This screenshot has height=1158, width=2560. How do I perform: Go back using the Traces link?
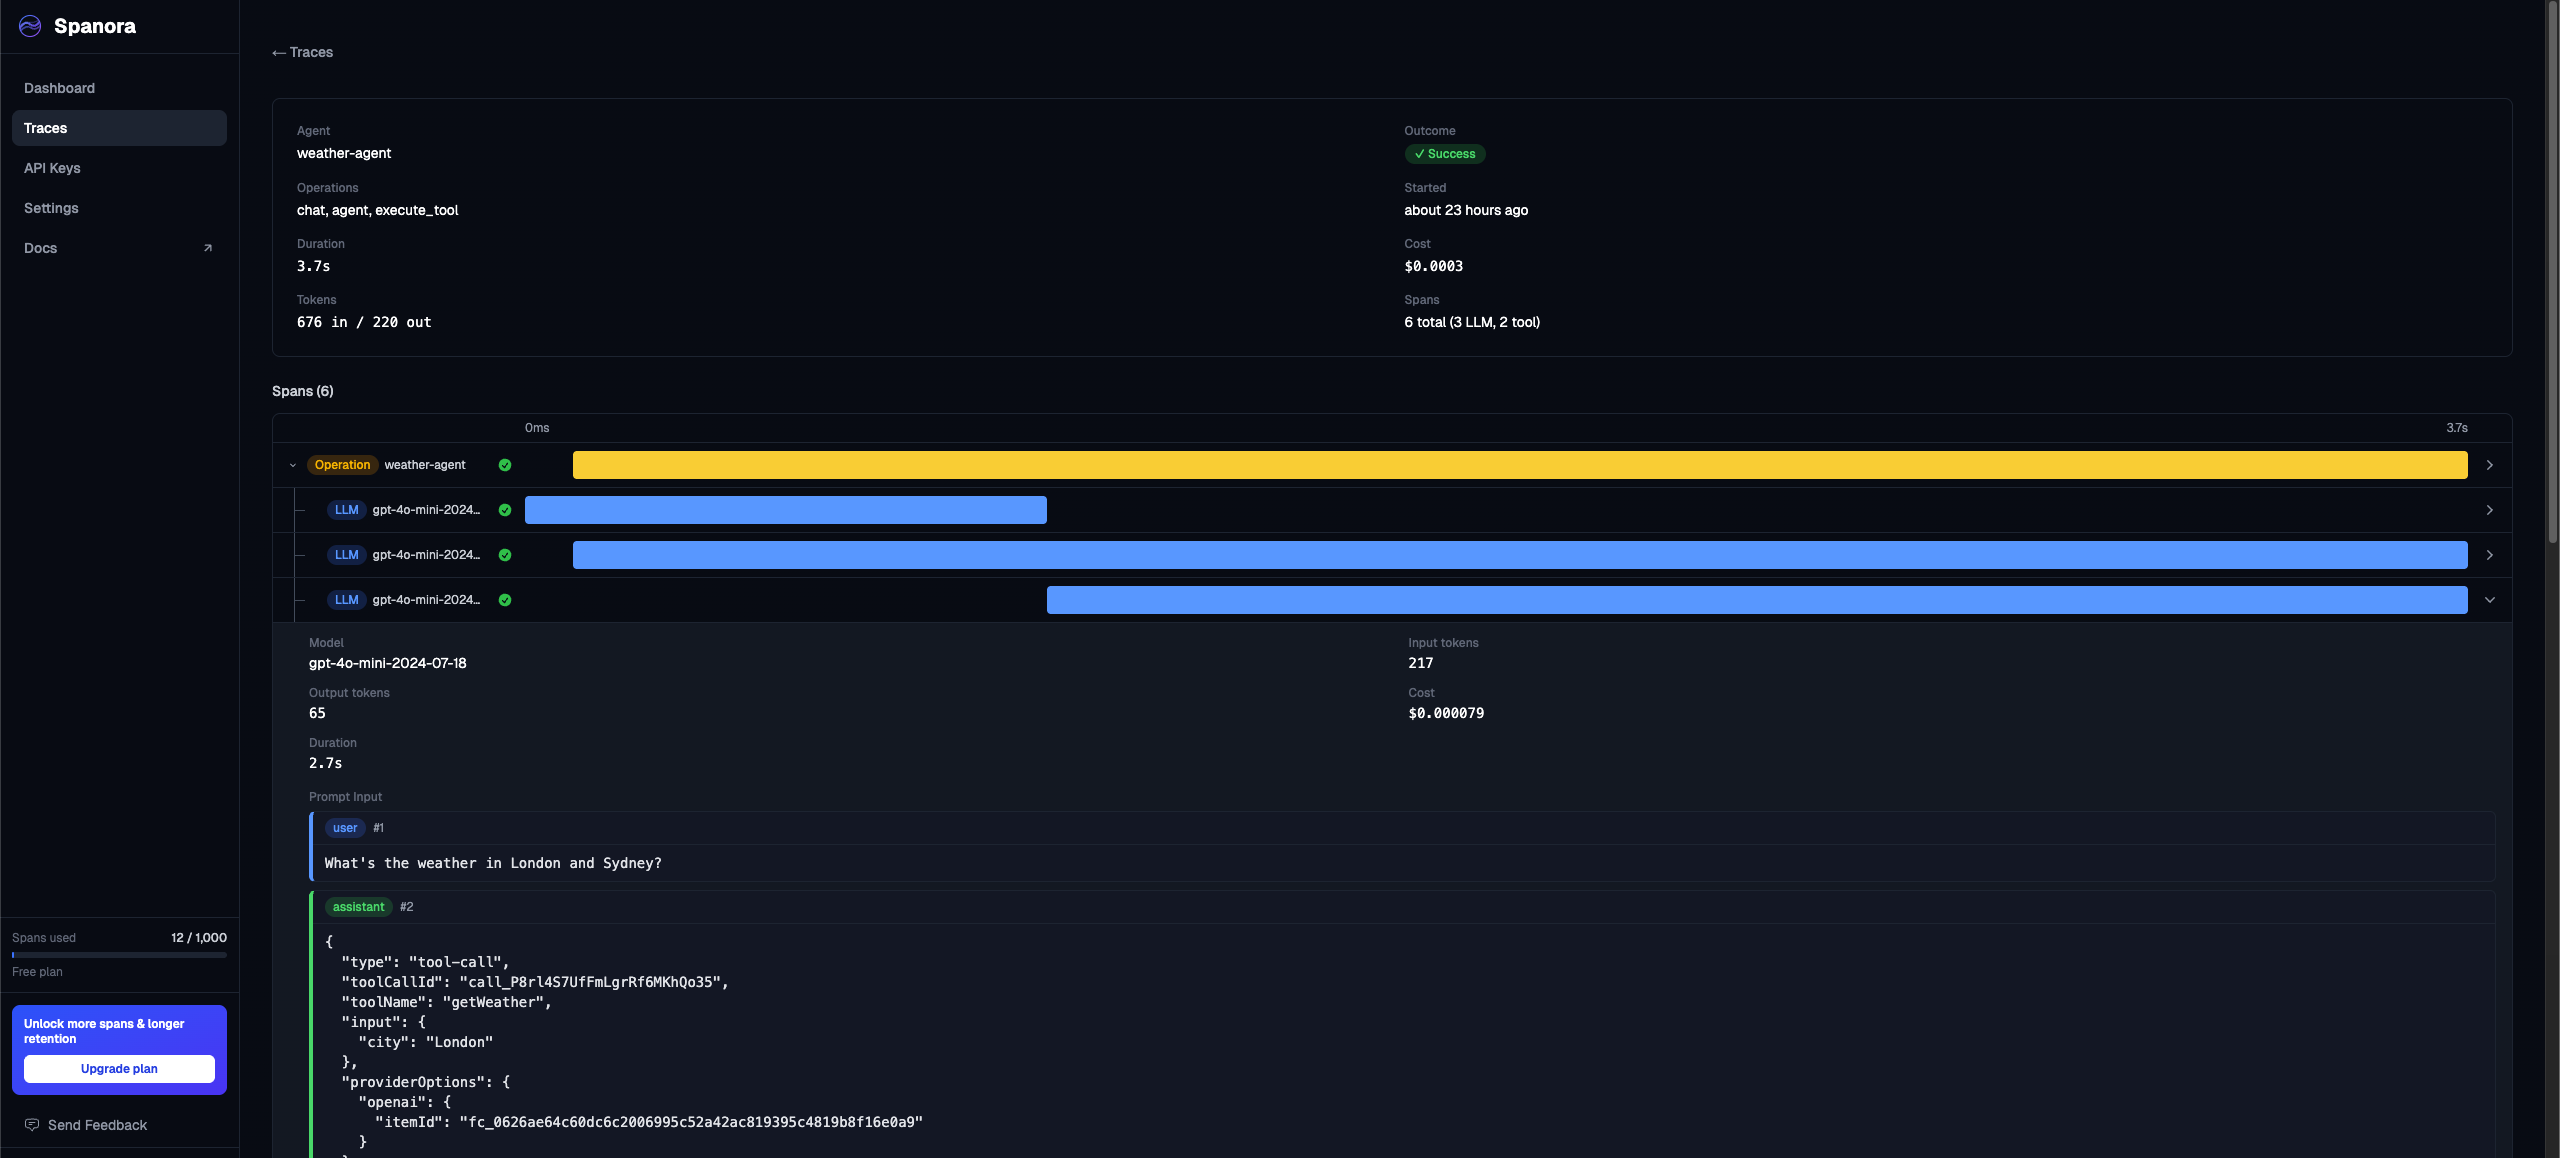tap(301, 52)
